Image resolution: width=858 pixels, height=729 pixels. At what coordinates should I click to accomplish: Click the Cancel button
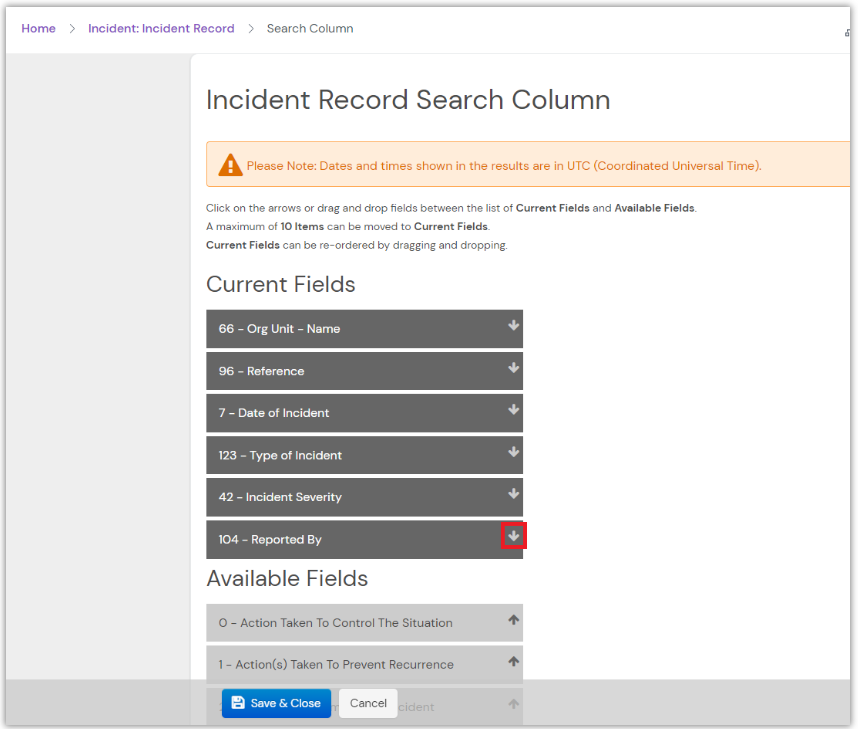point(368,703)
